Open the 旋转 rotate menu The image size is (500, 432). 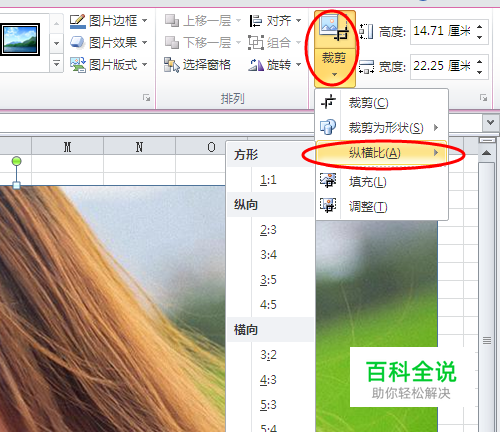pos(275,65)
